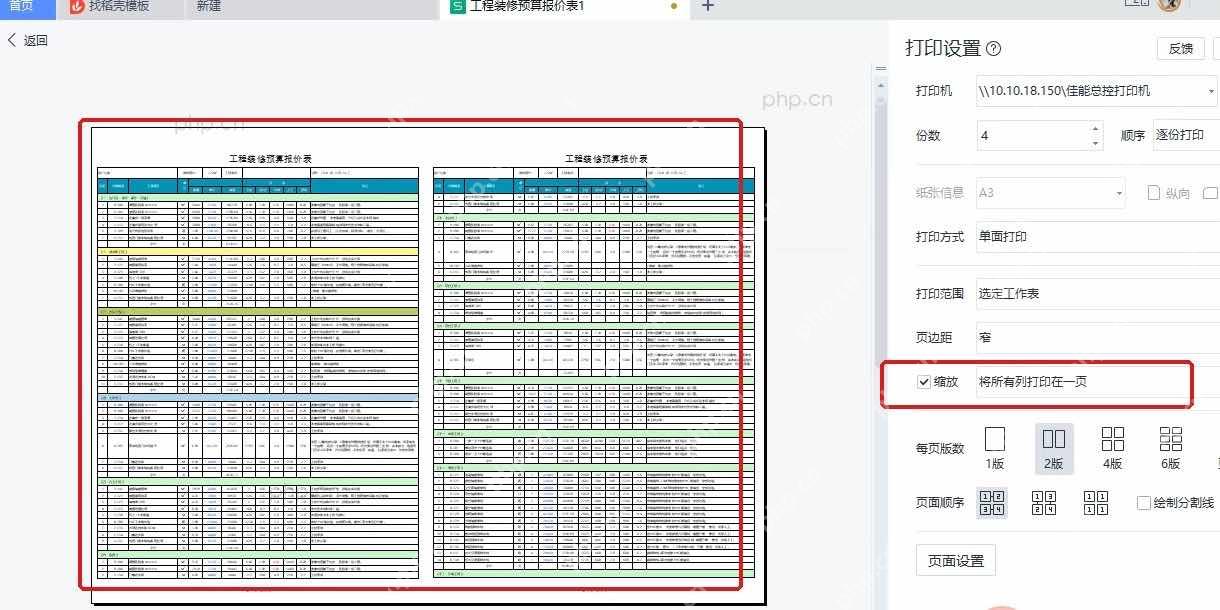Viewport: 1220px width, 610px height.
Task: Open the 顺序 逐份打印 dropdown
Action: point(1185,135)
